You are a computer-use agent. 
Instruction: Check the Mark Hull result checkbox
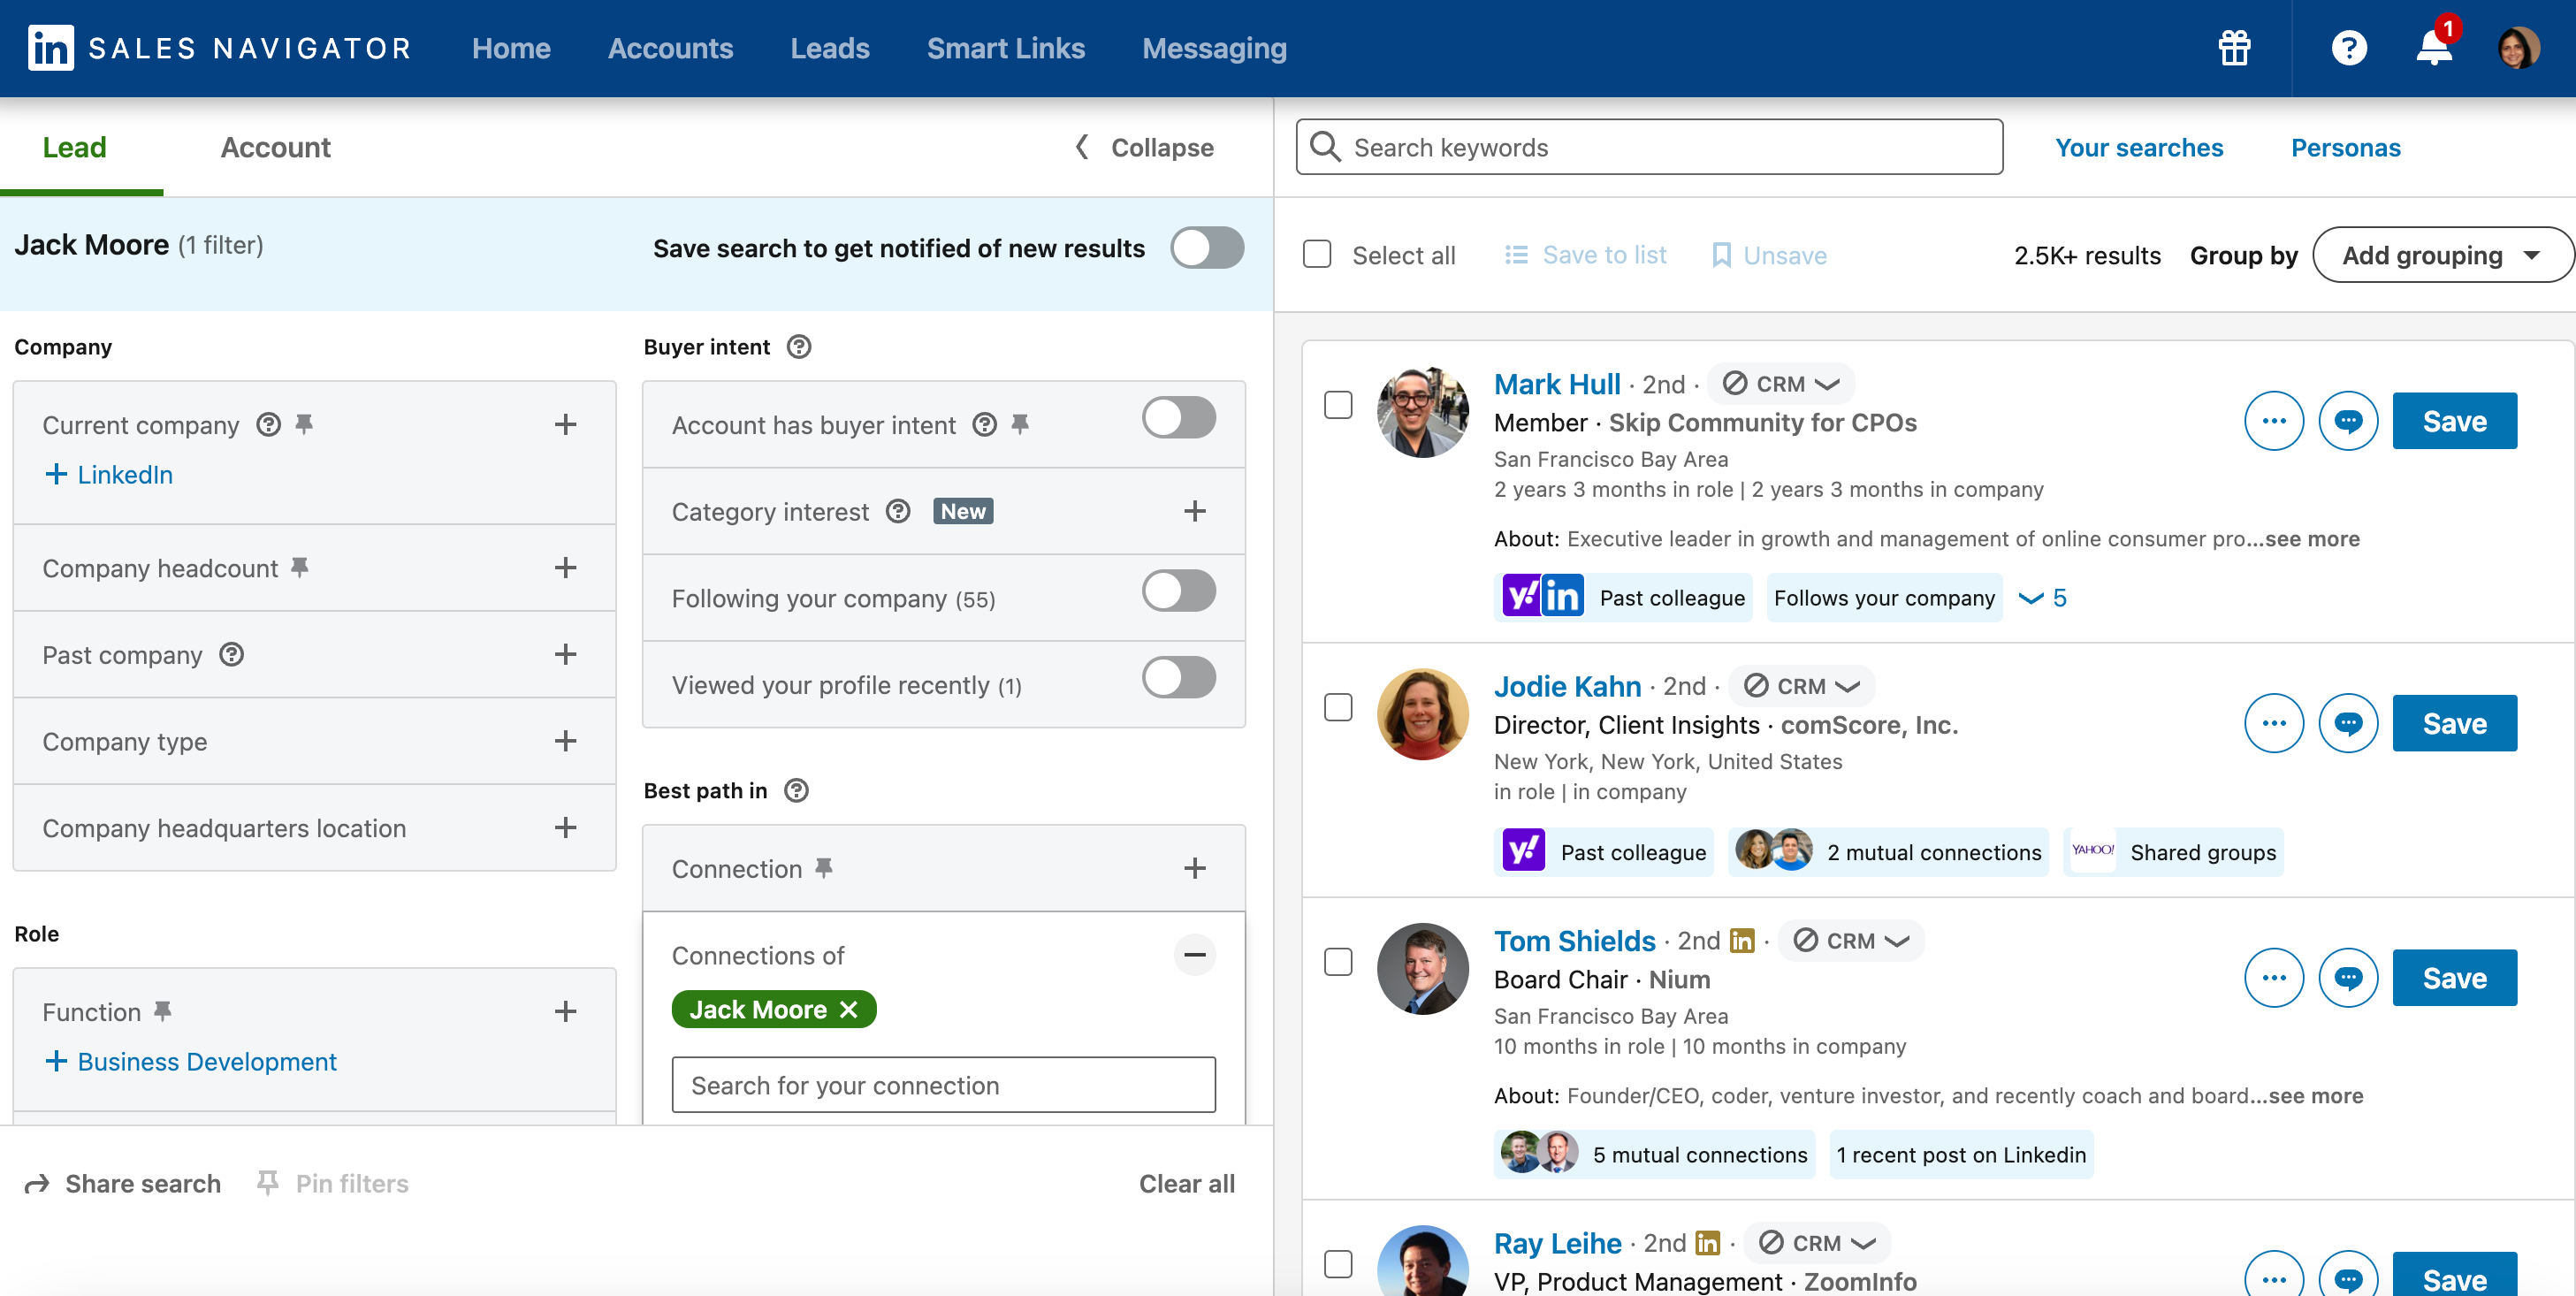(1338, 405)
